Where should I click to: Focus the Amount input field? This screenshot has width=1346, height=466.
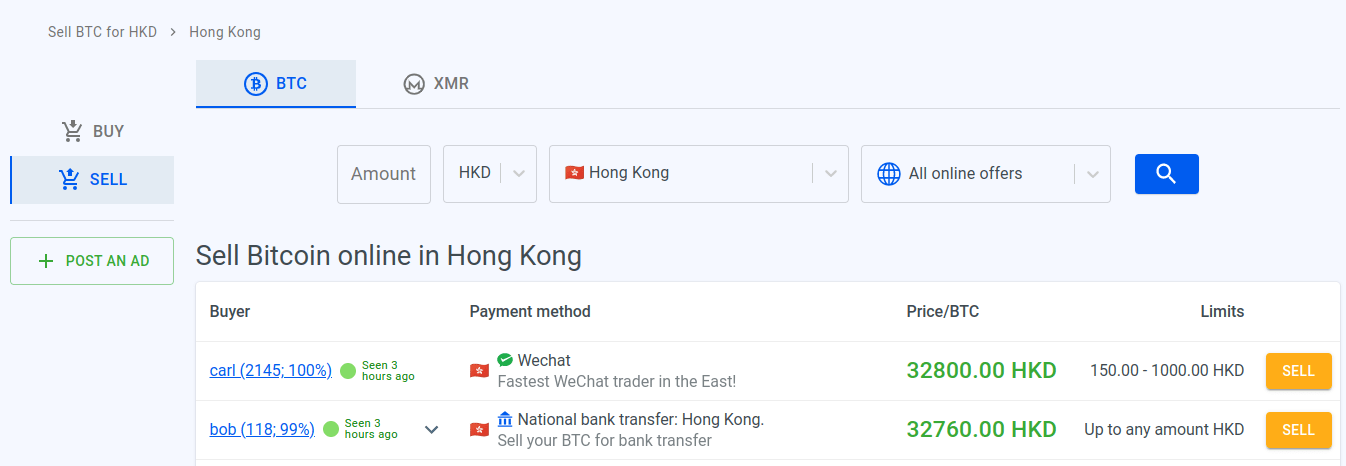(x=384, y=174)
